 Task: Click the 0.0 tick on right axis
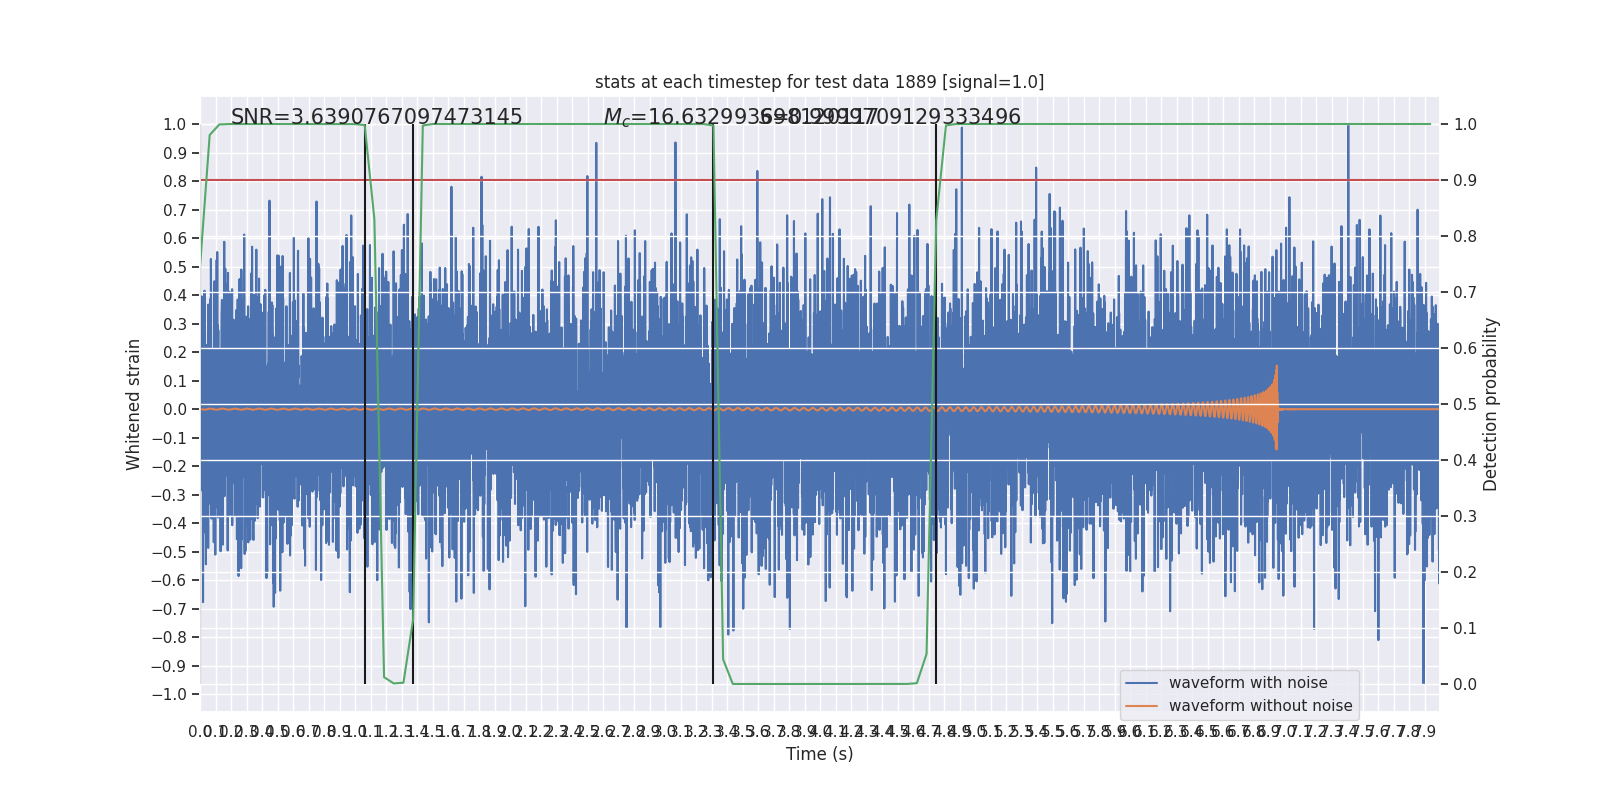coord(1465,684)
